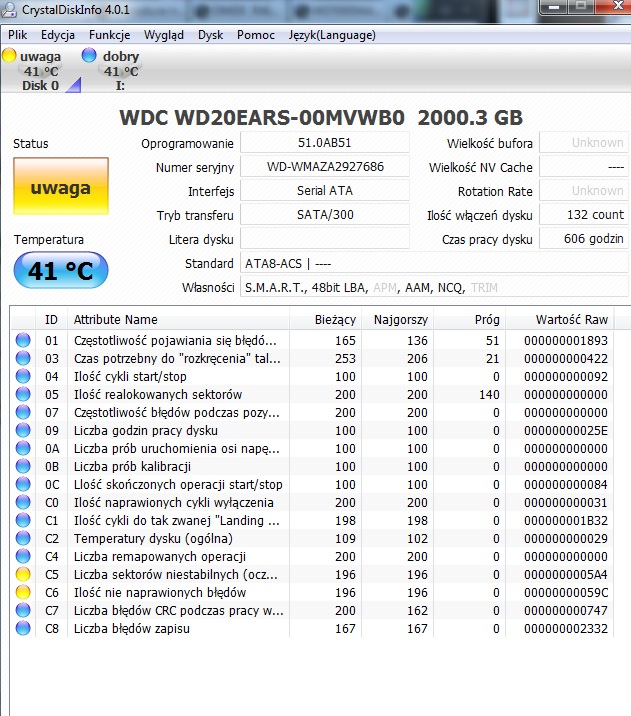Screen dimensions: 631x716
Task: Click the Próg column header
Action: pos(470,319)
